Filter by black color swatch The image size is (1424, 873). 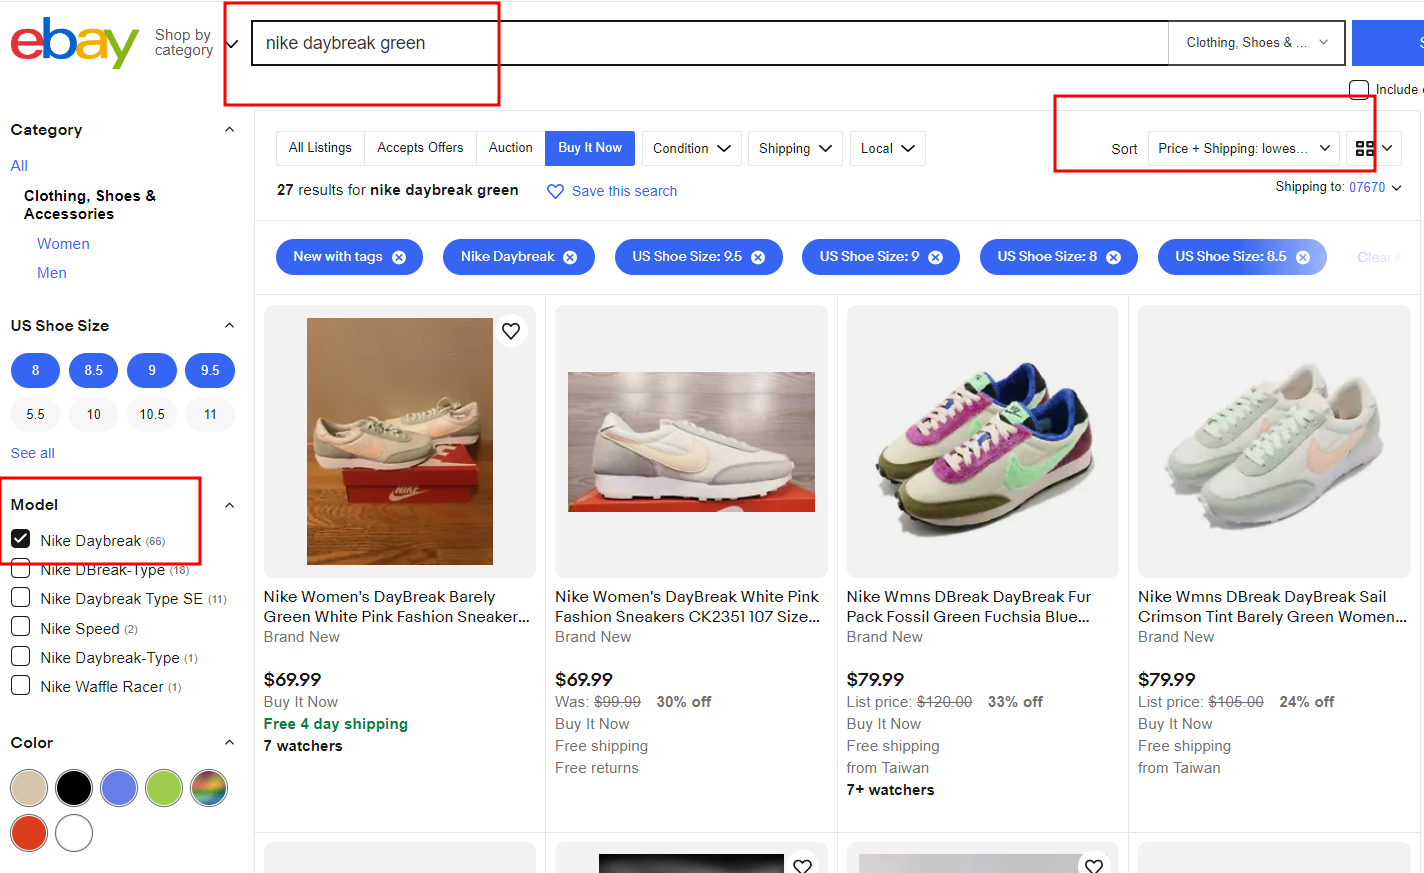(74, 788)
